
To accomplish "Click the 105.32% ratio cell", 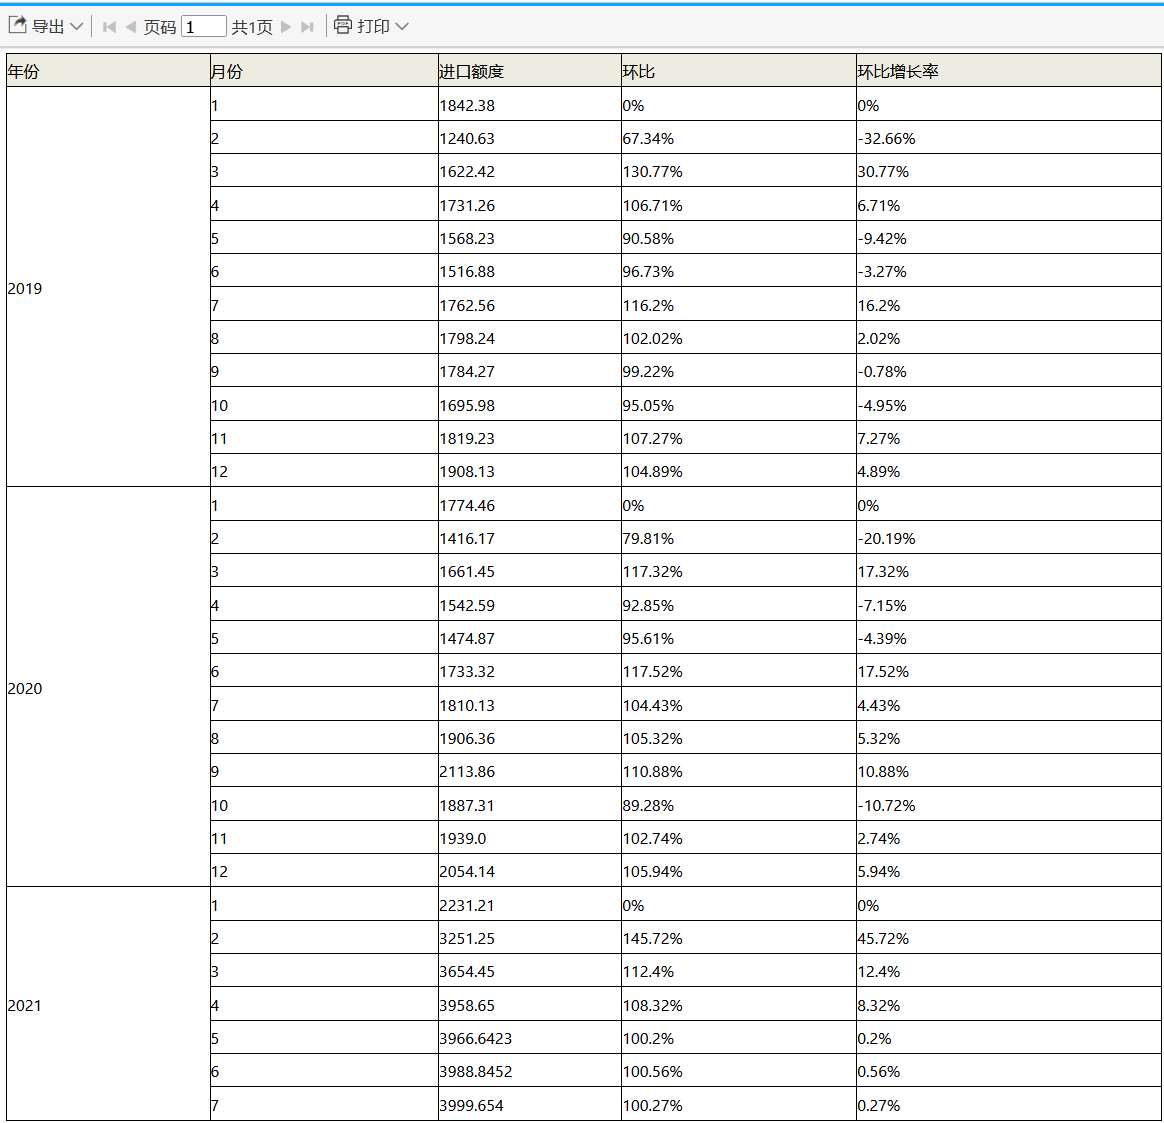I will click(739, 738).
